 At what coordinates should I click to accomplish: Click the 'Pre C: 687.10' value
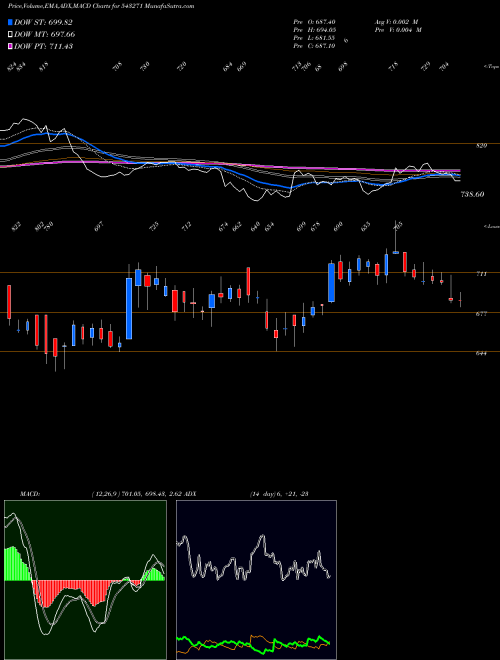click(x=314, y=46)
